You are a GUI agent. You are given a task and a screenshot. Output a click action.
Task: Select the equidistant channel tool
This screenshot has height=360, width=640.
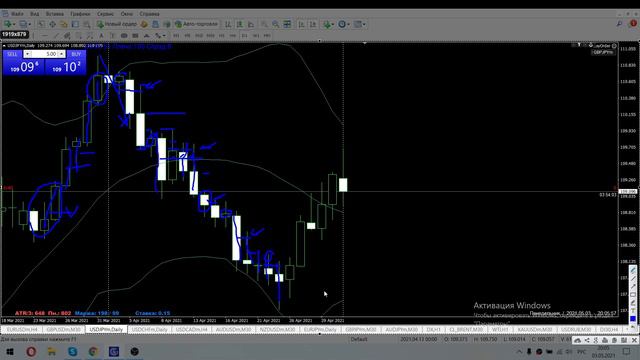(67, 36)
